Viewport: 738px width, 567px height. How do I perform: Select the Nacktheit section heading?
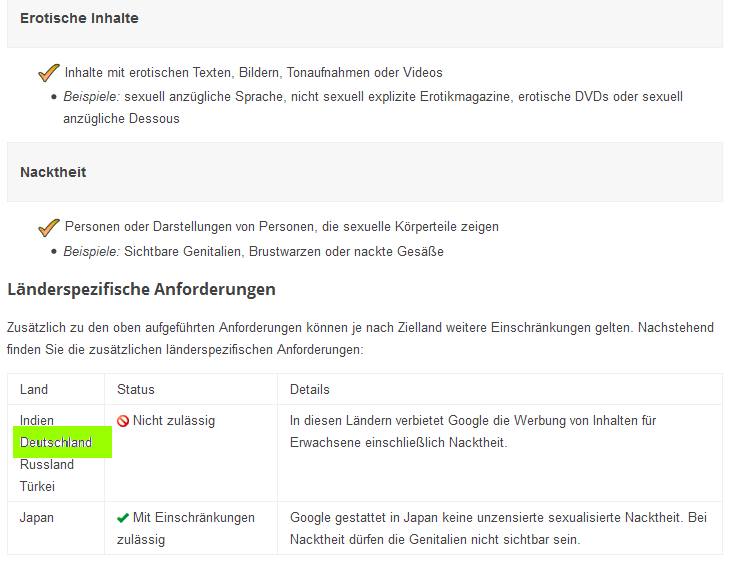coord(53,172)
